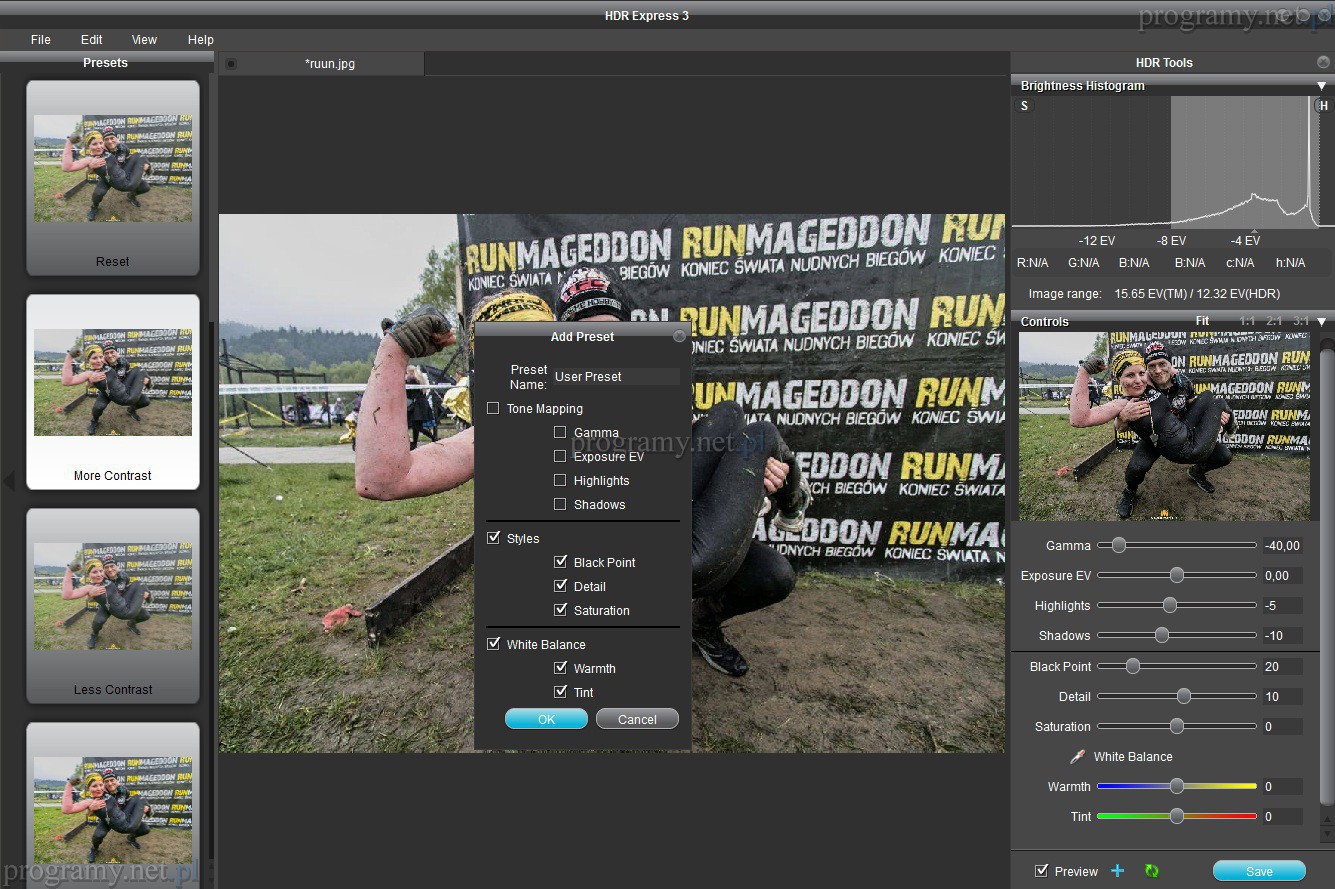Click the small icon left of ruun.jpg tab
Screen dimensions: 1335x889
click(x=231, y=64)
